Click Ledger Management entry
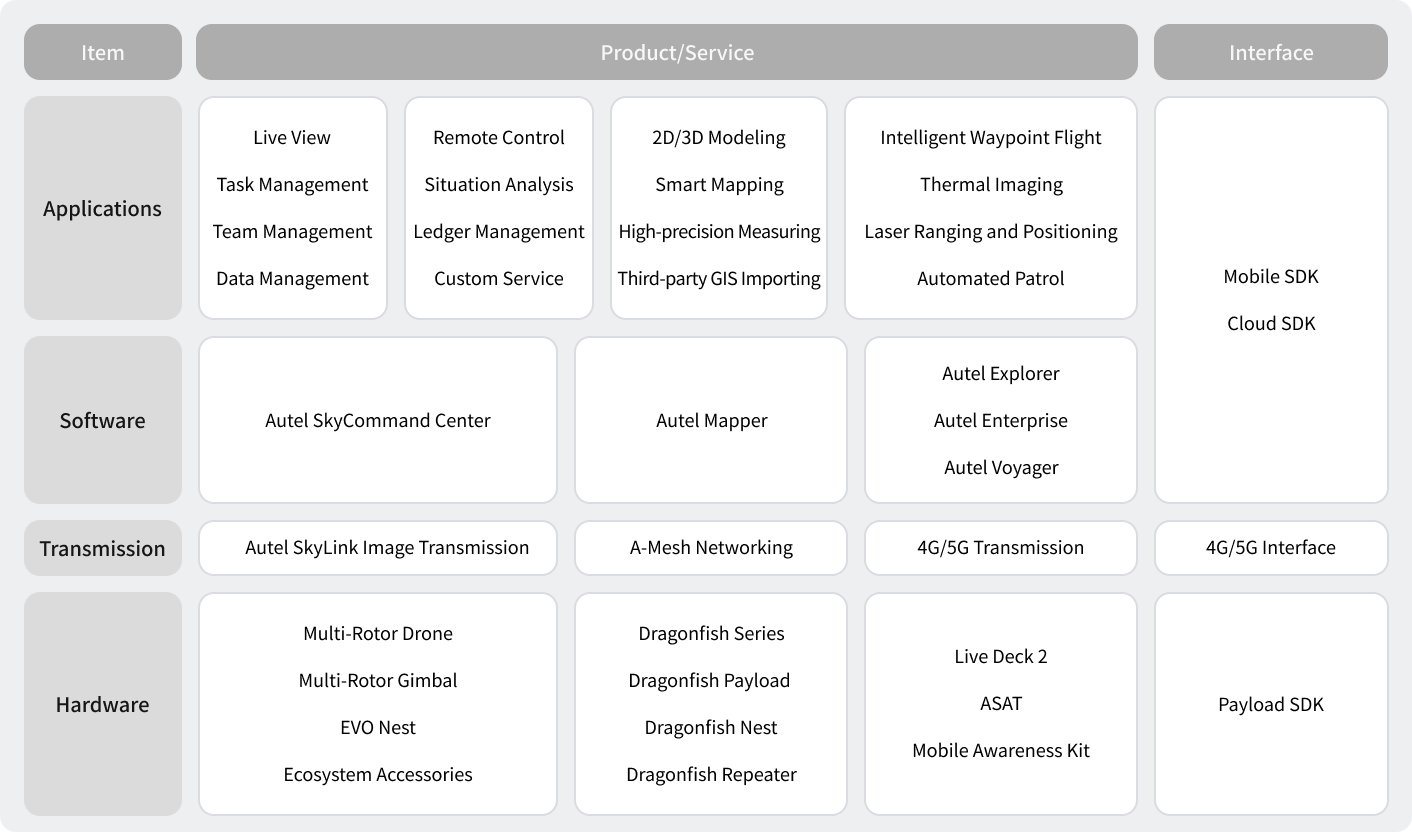This screenshot has width=1412, height=832. 499,231
